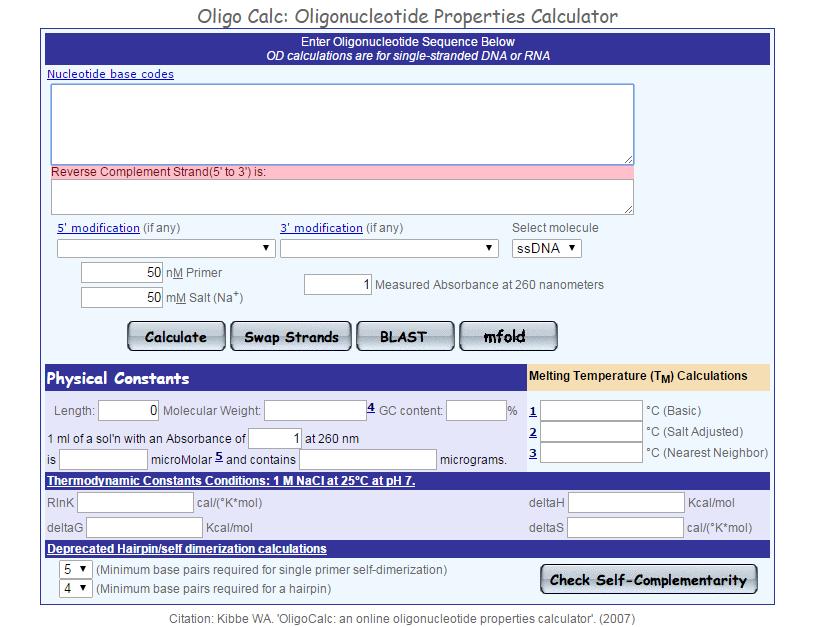This screenshot has width=813, height=627.
Task: Open footnote 3 for Nearest Neighbor Tm
Action: [x=533, y=453]
